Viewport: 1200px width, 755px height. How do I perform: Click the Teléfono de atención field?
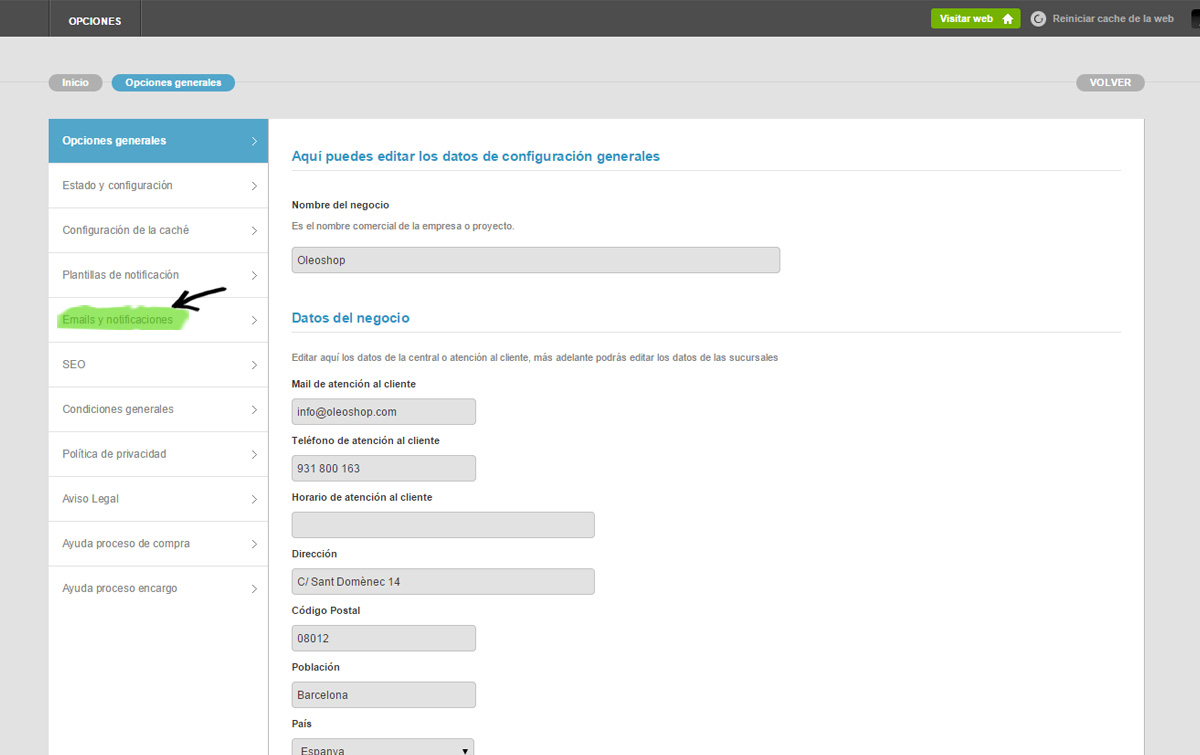(384, 468)
